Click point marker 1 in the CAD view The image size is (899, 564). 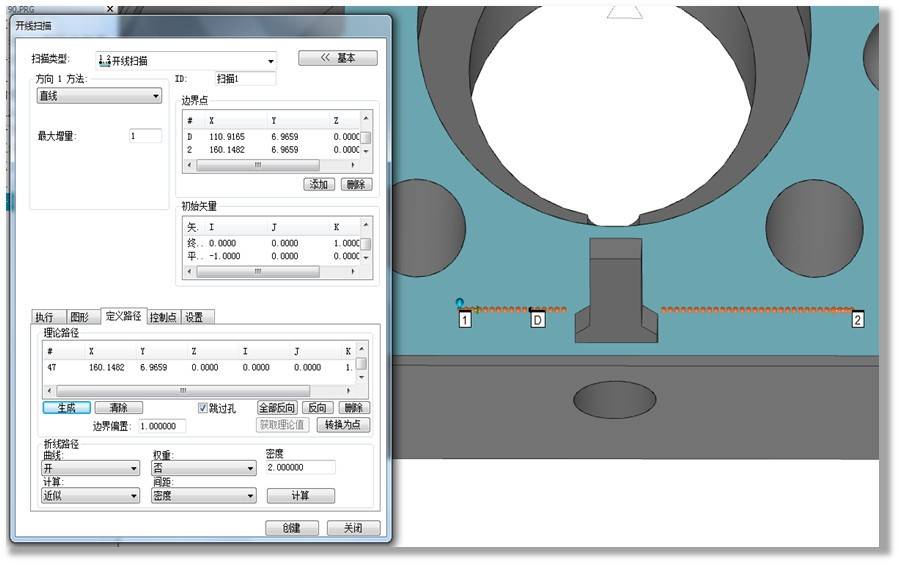(465, 320)
